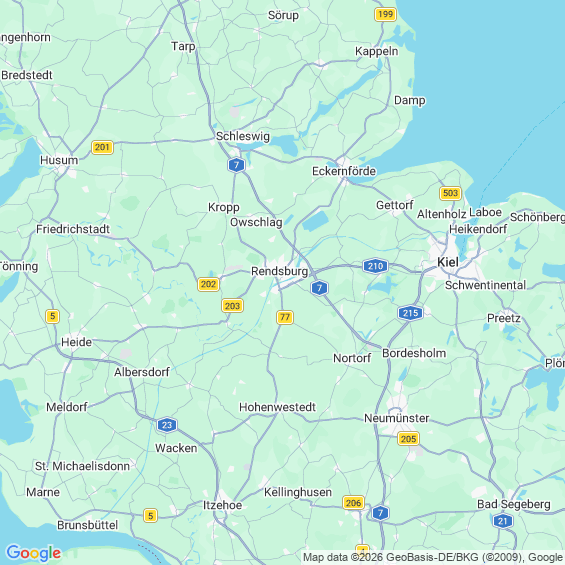
Task: Click the 202 road shield west of Rendsburg
Action: [x=208, y=284]
